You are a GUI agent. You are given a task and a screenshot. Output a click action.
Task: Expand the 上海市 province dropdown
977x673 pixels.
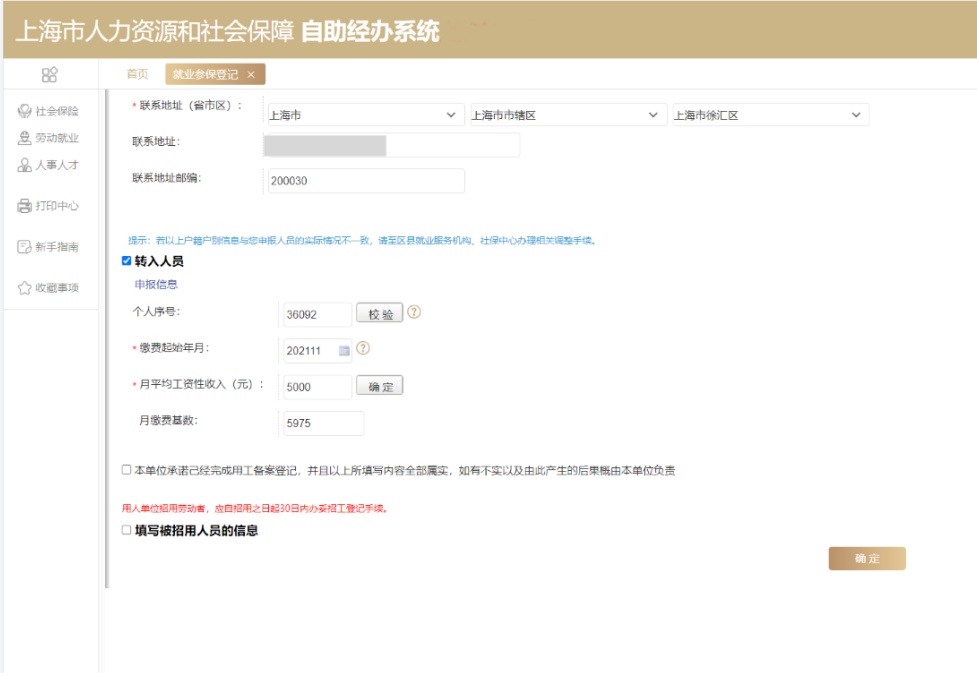[x=364, y=115]
